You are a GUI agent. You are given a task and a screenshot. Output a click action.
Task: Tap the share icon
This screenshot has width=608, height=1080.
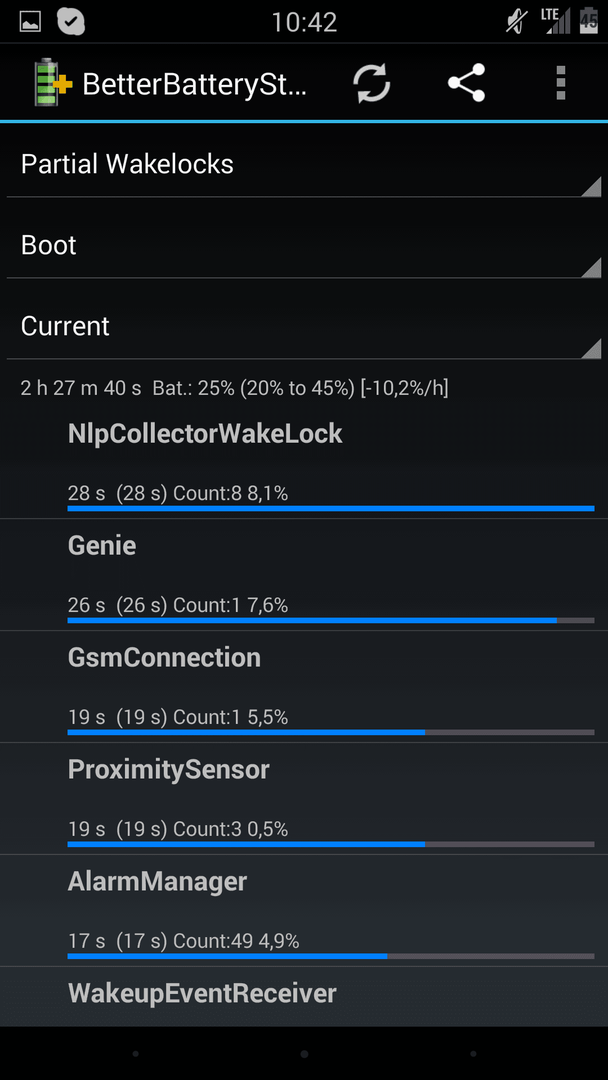(467, 83)
